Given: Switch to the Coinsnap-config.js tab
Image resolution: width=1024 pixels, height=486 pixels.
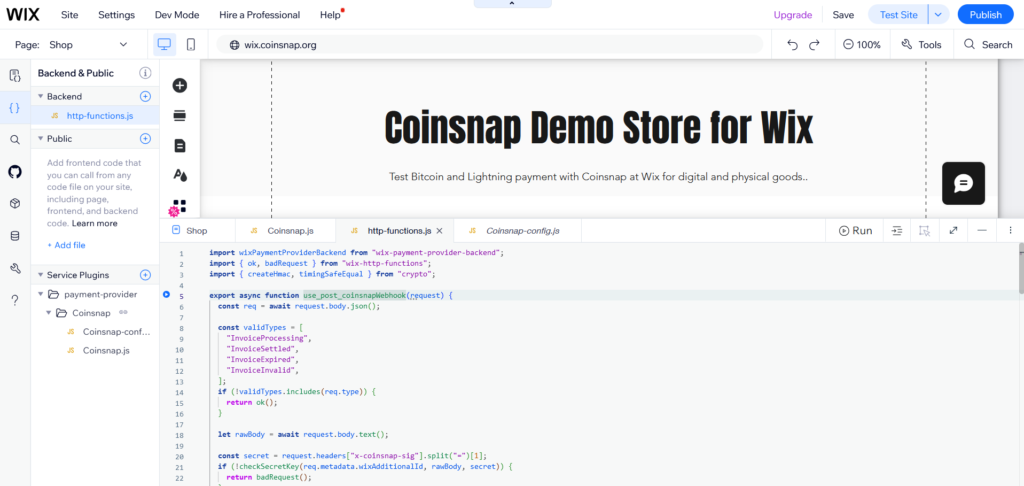Looking at the screenshot, I should (x=521, y=231).
